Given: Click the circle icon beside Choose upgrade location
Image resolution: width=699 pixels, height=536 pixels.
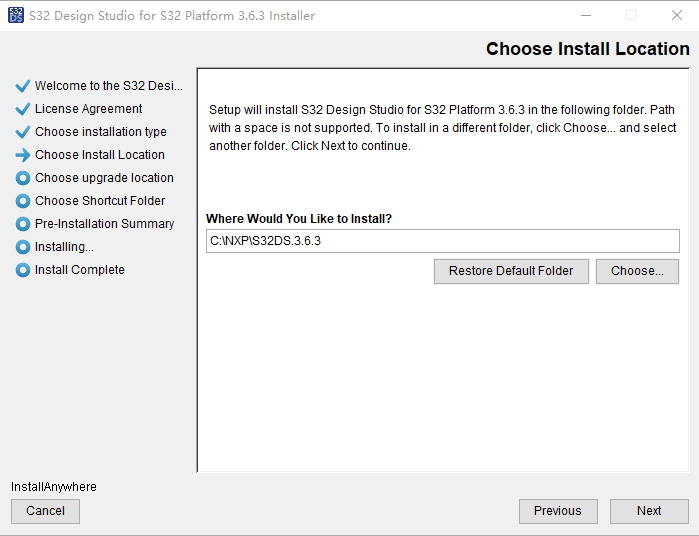Looking at the screenshot, I should 23,178.
